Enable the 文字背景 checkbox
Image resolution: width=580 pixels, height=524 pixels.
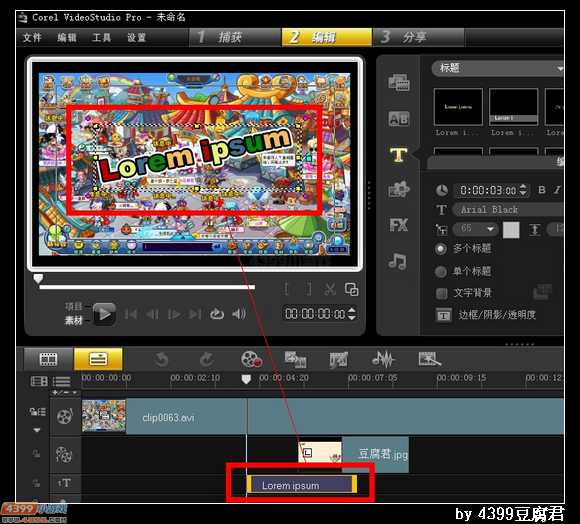tap(441, 293)
